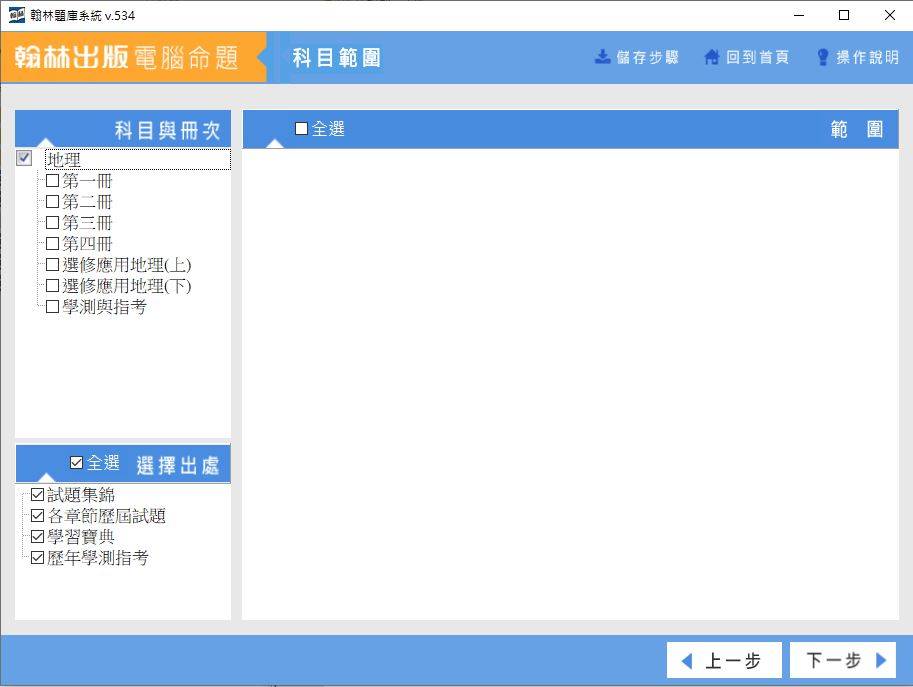
Task: Click the 科目範圍 page title
Action: point(337,58)
